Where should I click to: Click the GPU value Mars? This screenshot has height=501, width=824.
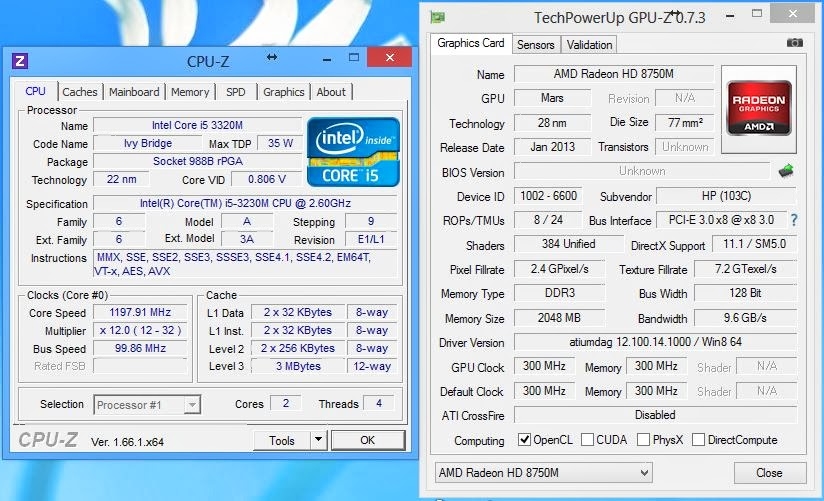point(552,98)
